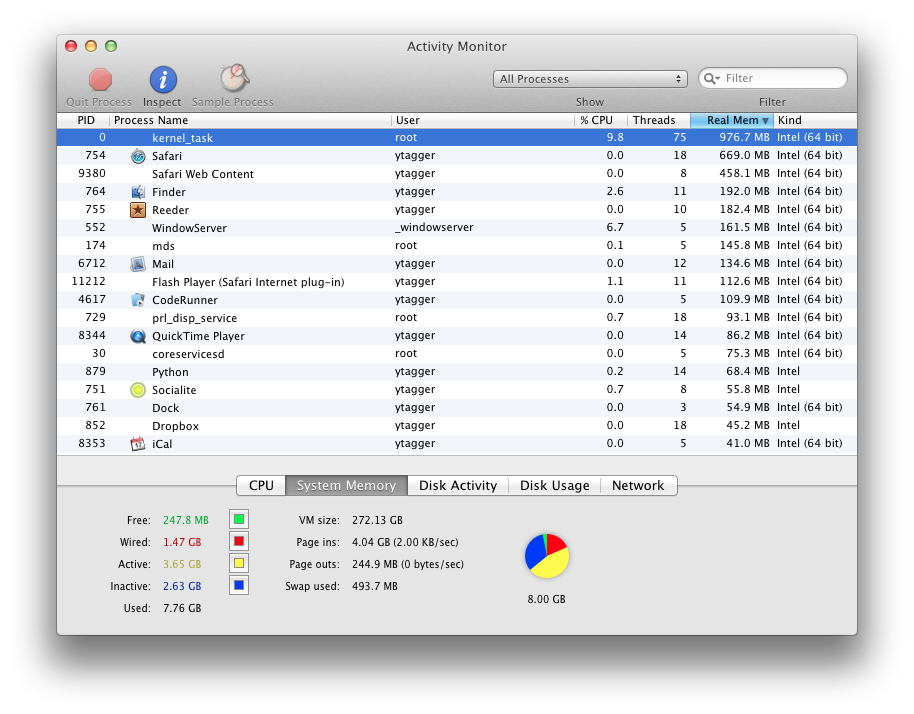Click the 493.7 MB Swap used value

pyautogui.click(x=375, y=586)
